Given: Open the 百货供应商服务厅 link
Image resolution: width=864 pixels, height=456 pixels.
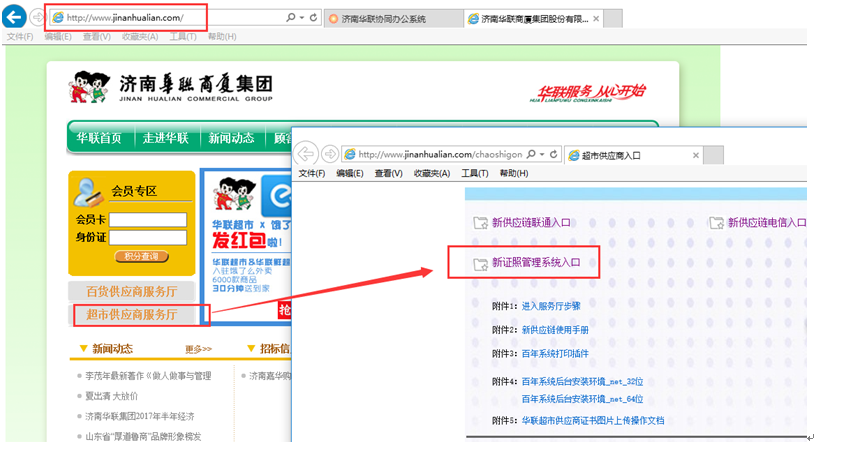Looking at the screenshot, I should pos(132,291).
